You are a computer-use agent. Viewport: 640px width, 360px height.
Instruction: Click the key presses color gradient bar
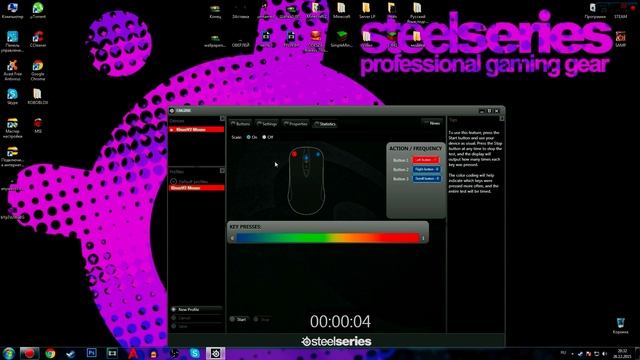click(328, 238)
